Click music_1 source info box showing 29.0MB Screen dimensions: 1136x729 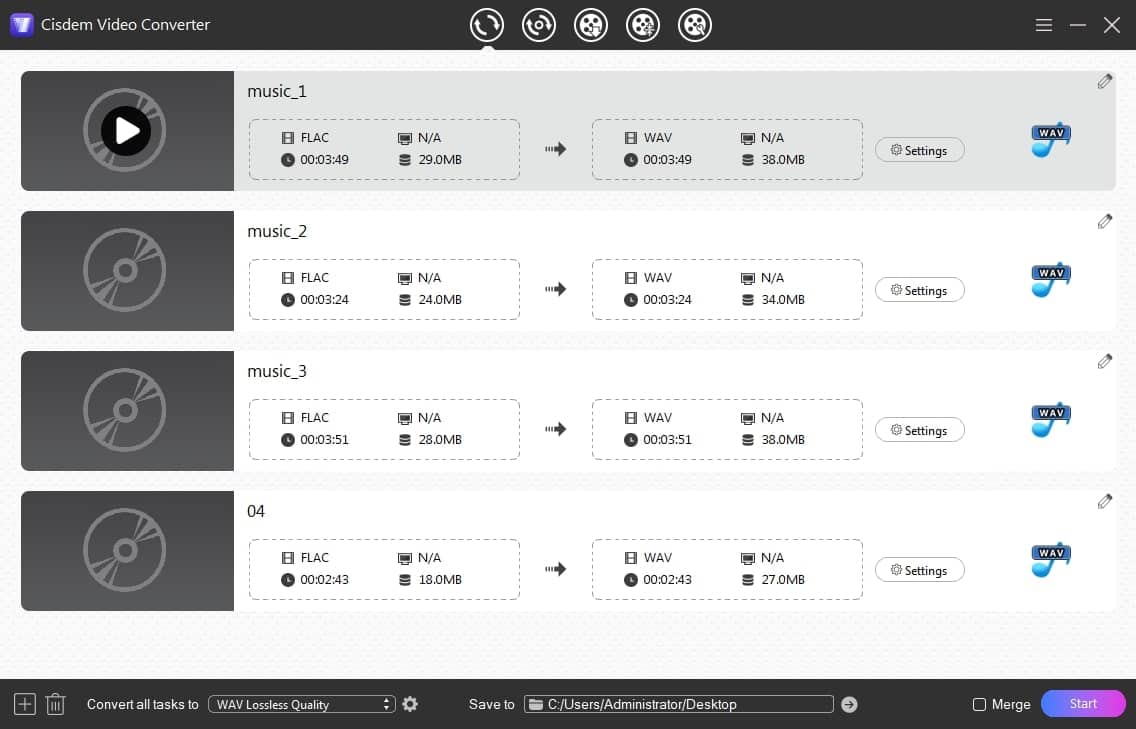[384, 149]
